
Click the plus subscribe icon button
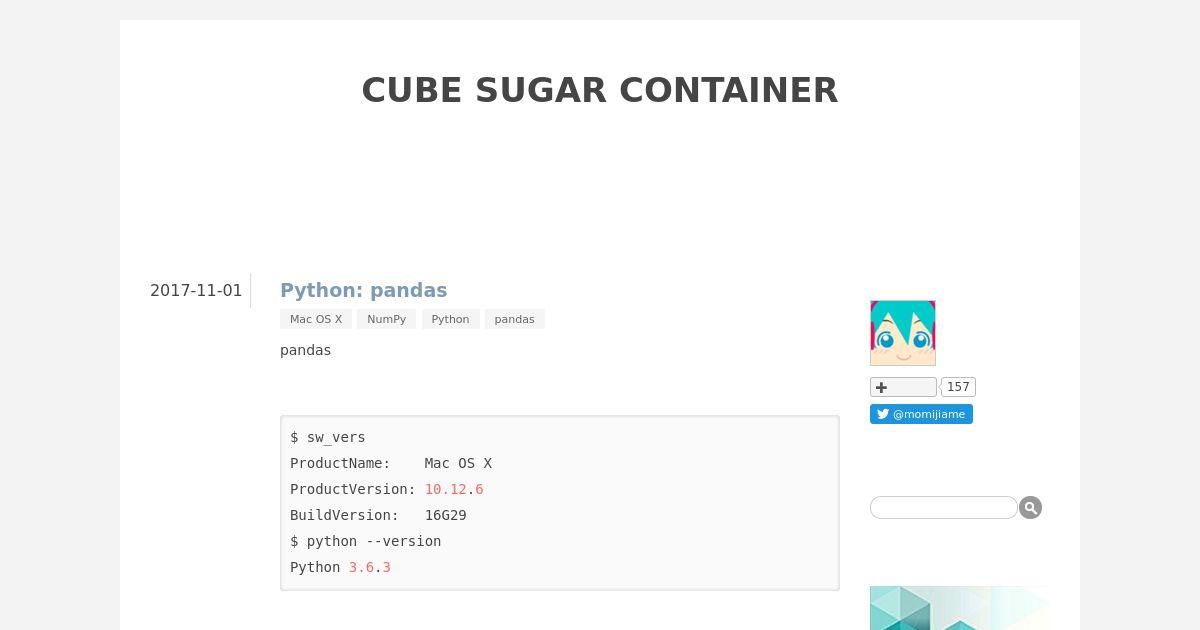[903, 387]
